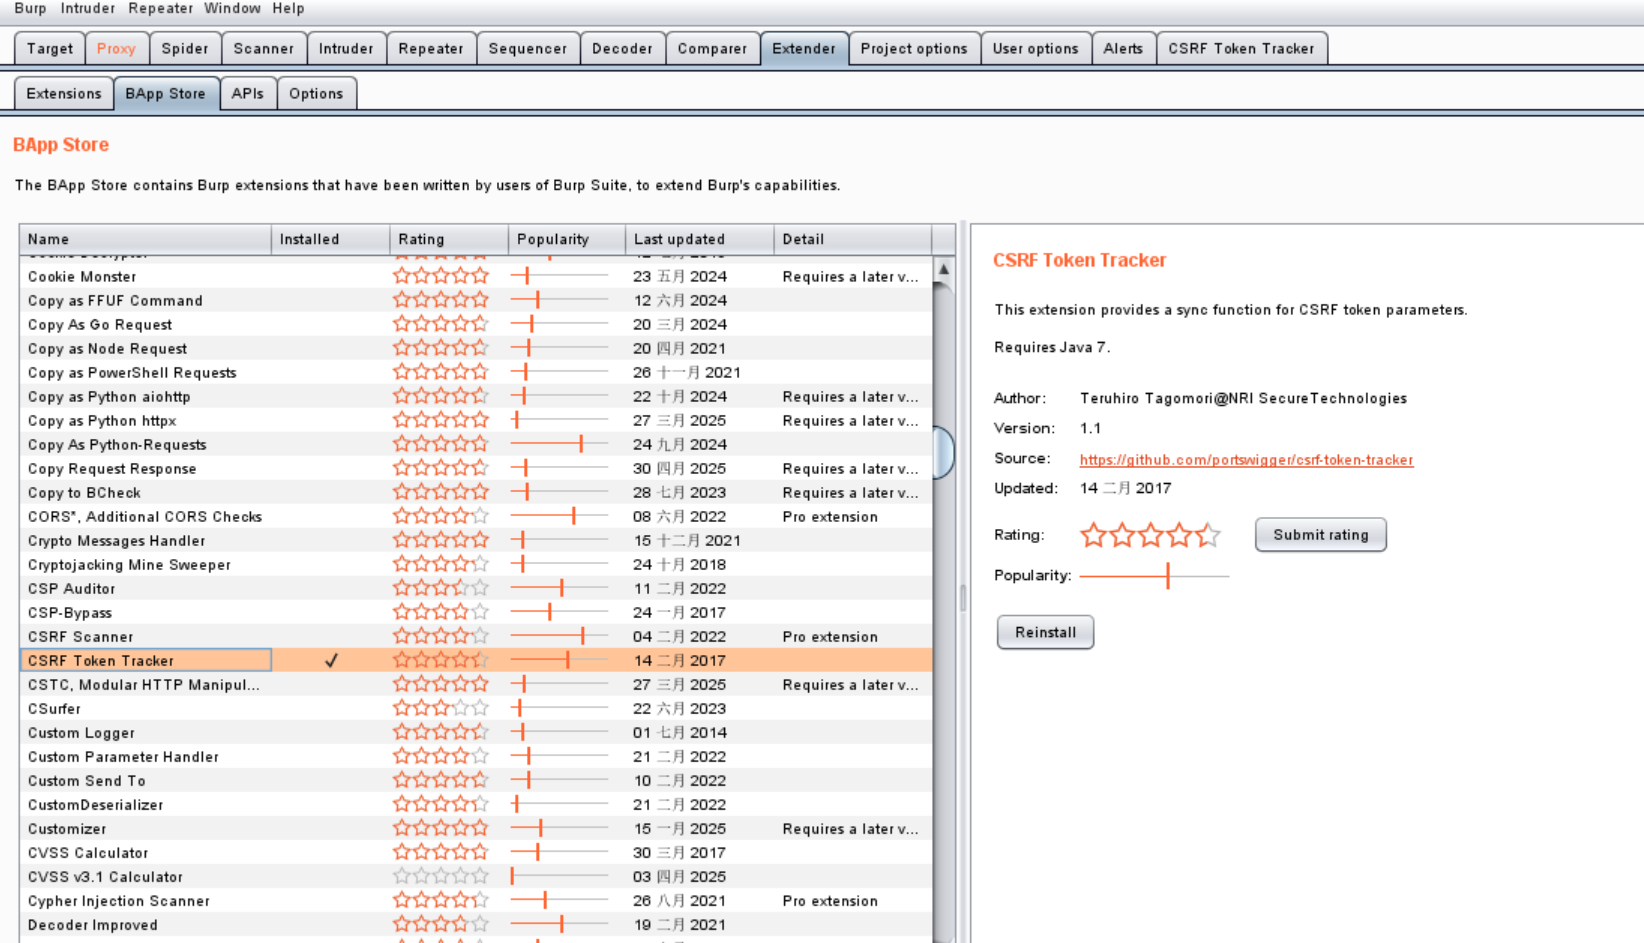The image size is (1644, 943).
Task: Open the Repeater menu in menu bar
Action: click(x=160, y=8)
